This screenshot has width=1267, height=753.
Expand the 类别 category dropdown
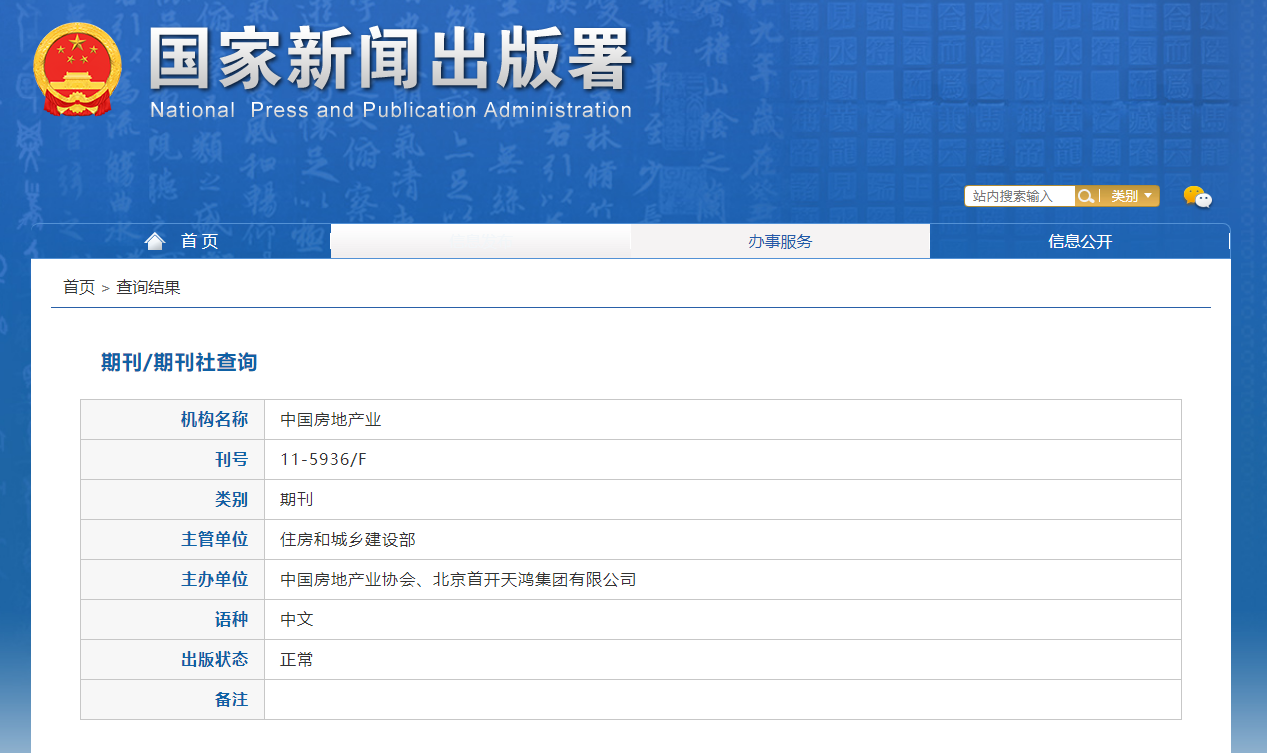coord(1131,196)
